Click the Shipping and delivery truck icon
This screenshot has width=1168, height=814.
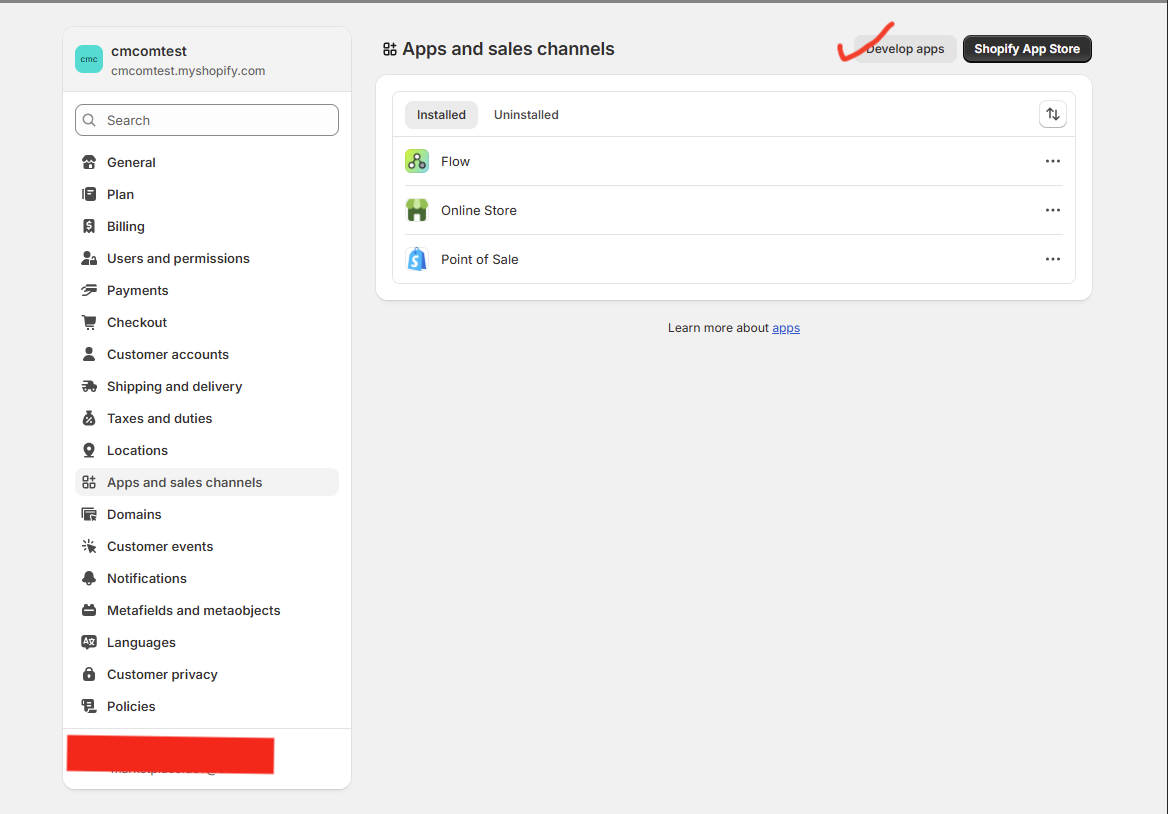click(x=89, y=386)
